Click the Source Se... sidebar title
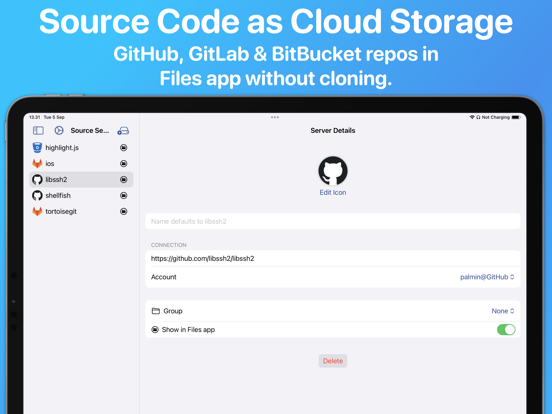The width and height of the screenshot is (552, 414). click(90, 131)
